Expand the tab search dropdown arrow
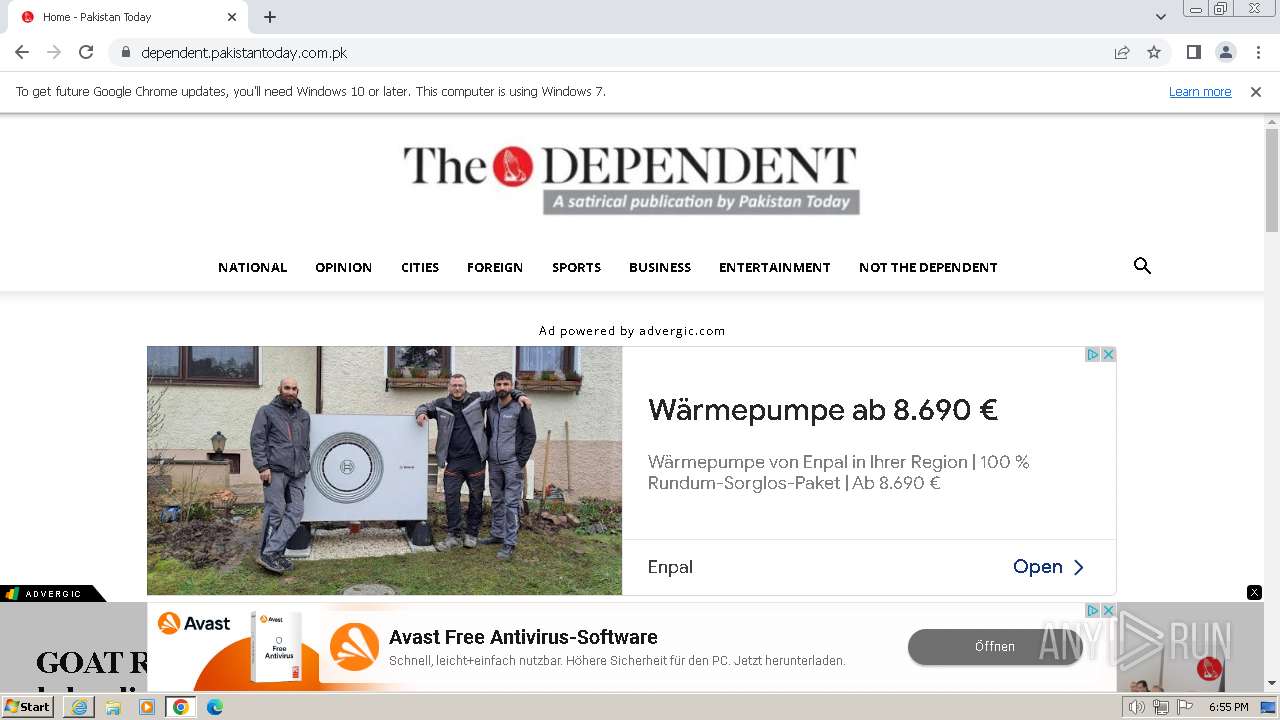Image resolution: width=1280 pixels, height=720 pixels. click(x=1160, y=17)
